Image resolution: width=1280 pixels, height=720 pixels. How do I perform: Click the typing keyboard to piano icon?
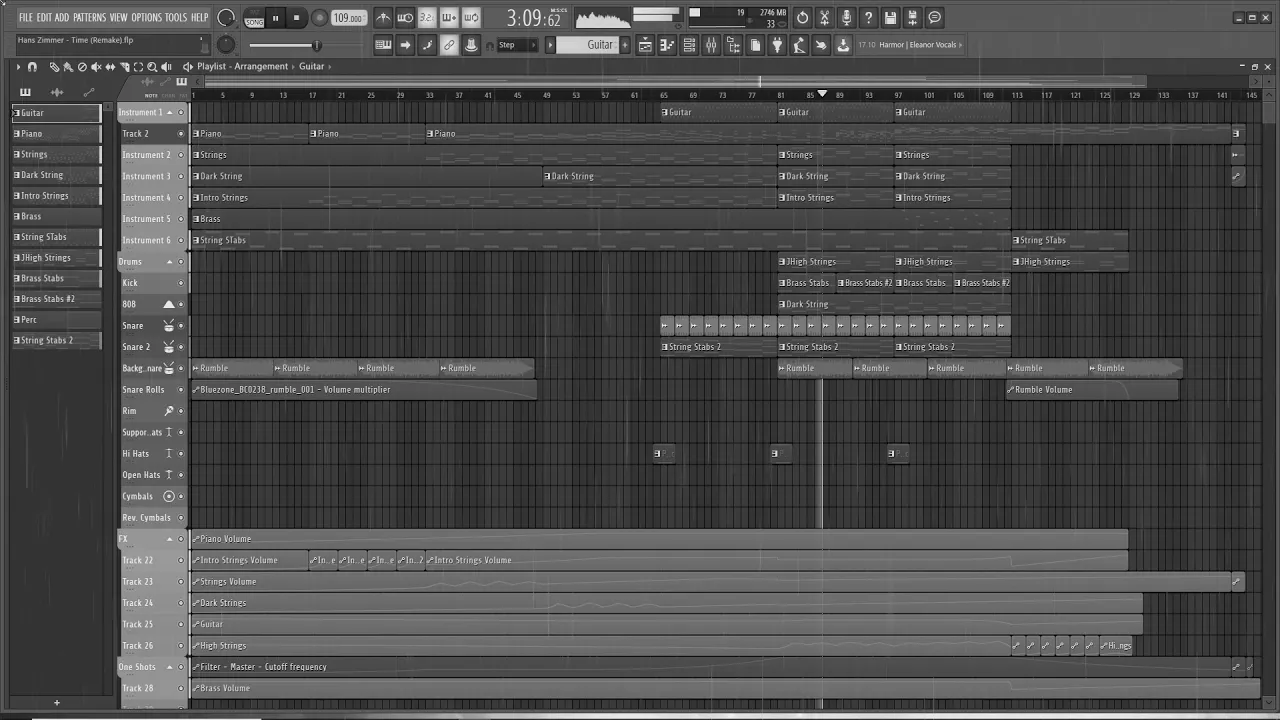tap(383, 45)
